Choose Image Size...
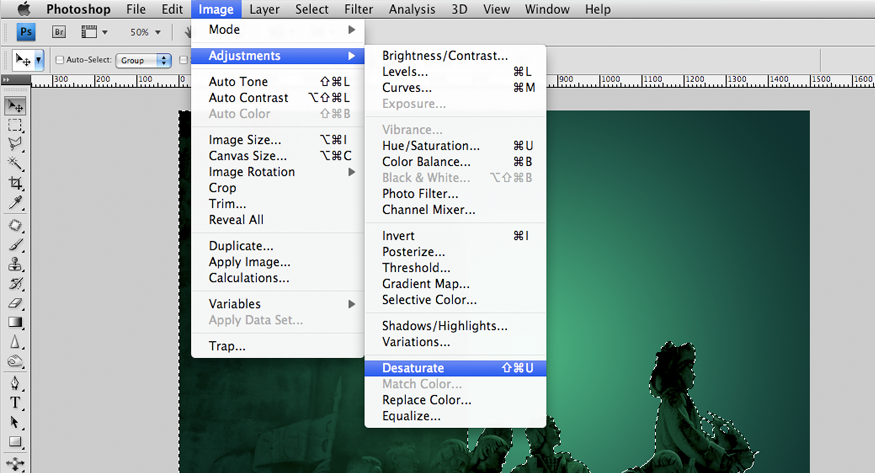Viewport: 875px width, 473px height. (277, 140)
